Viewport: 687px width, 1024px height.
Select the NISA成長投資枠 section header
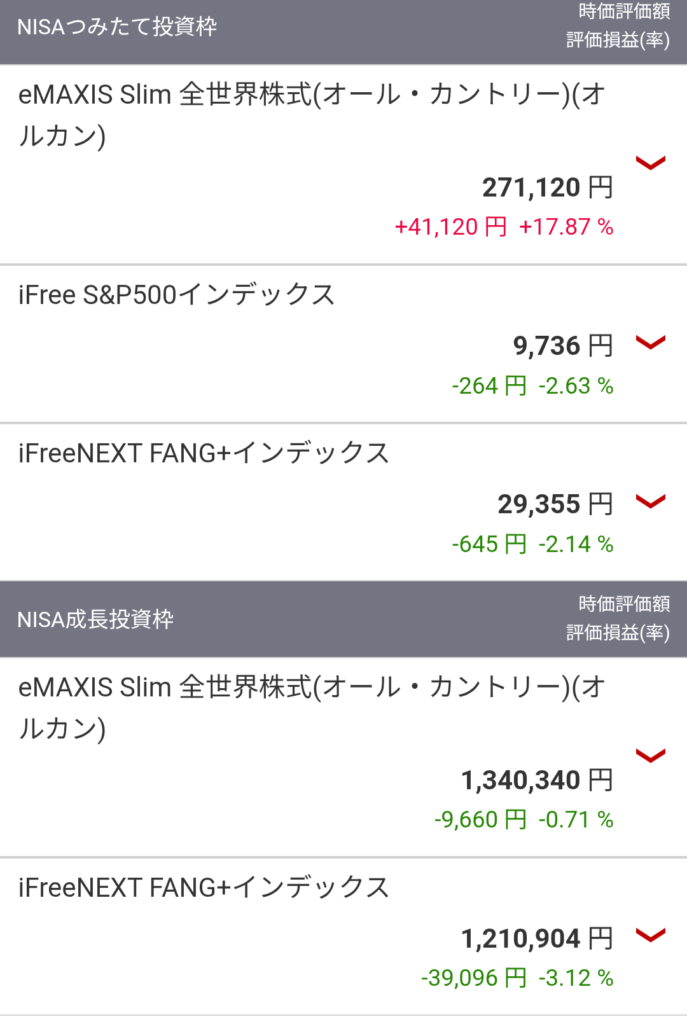click(95, 619)
